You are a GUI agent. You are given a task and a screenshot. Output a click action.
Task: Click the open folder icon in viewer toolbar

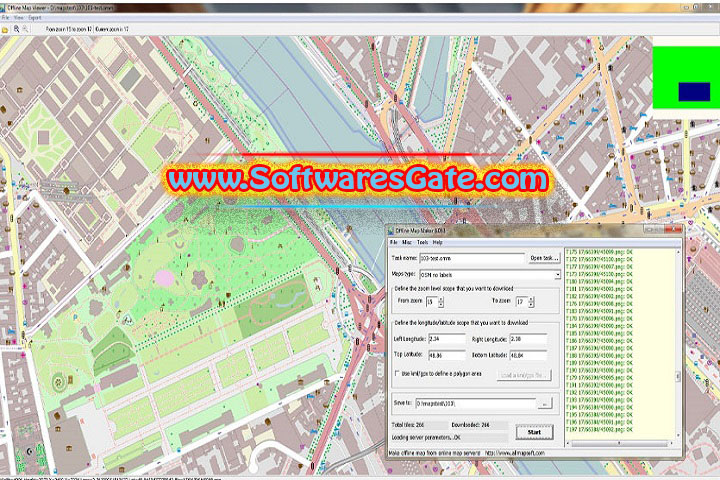(x=5, y=29)
